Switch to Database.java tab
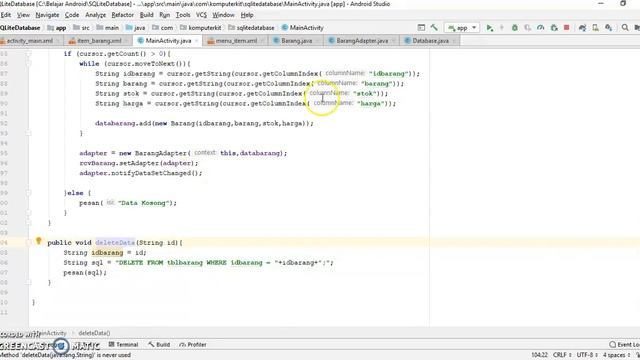Screen dimensions: 640x360 click(430, 41)
